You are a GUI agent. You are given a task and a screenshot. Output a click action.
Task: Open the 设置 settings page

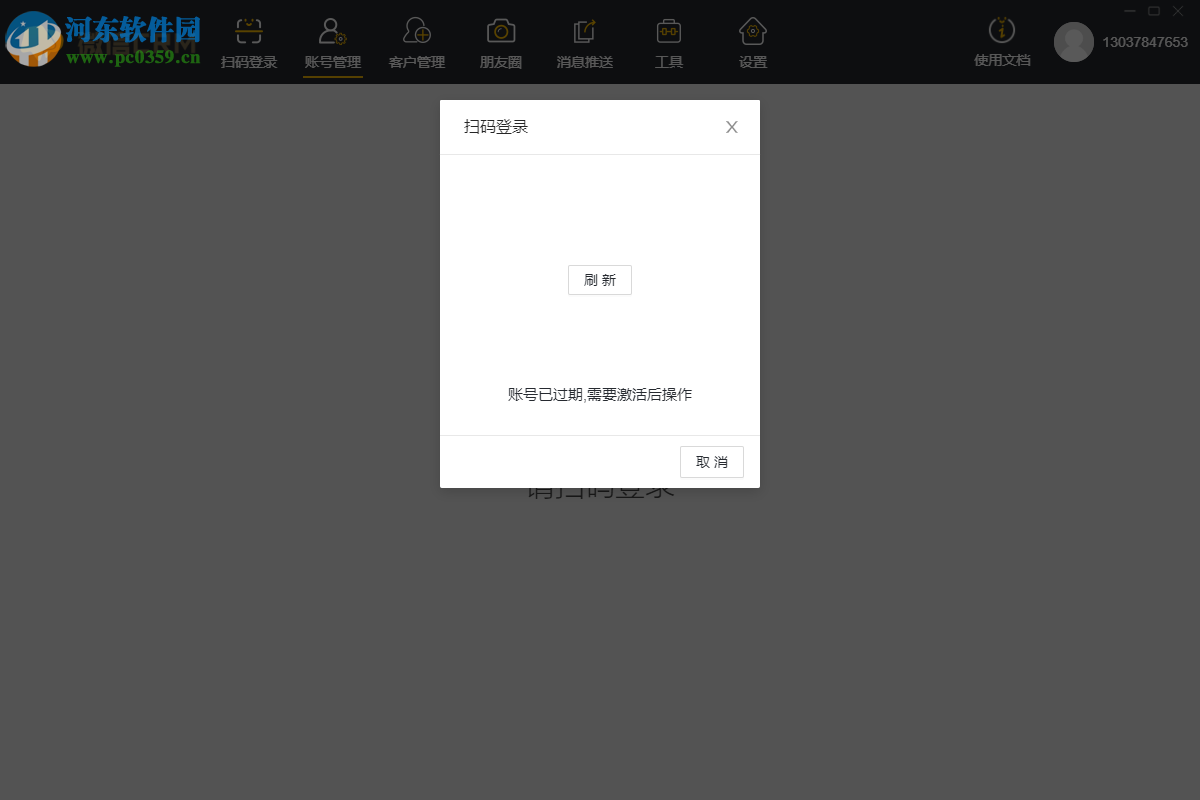[x=752, y=42]
